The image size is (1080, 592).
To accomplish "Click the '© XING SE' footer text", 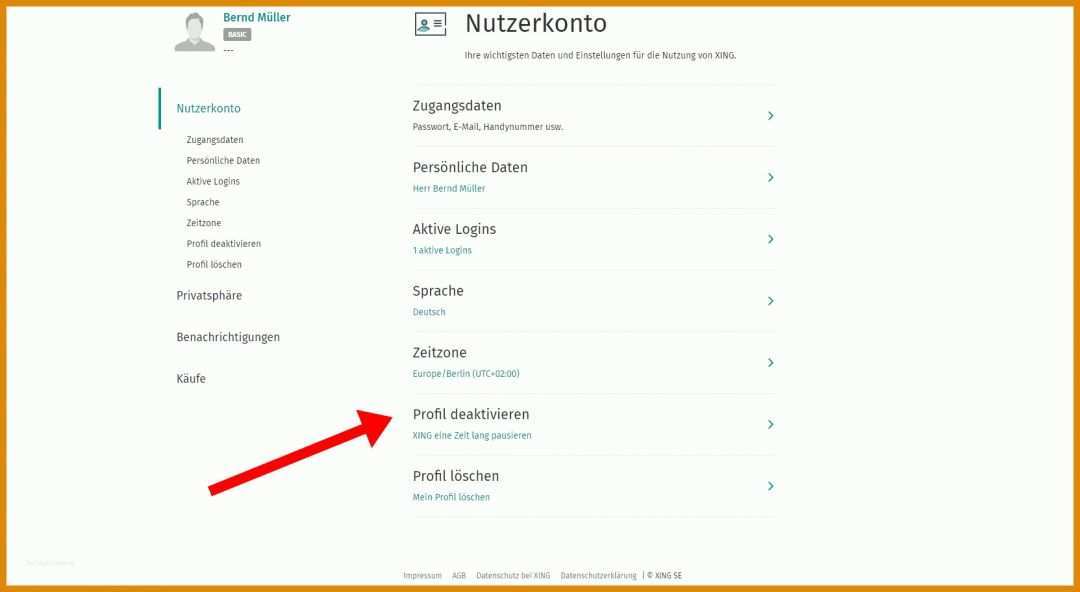I will click(665, 575).
